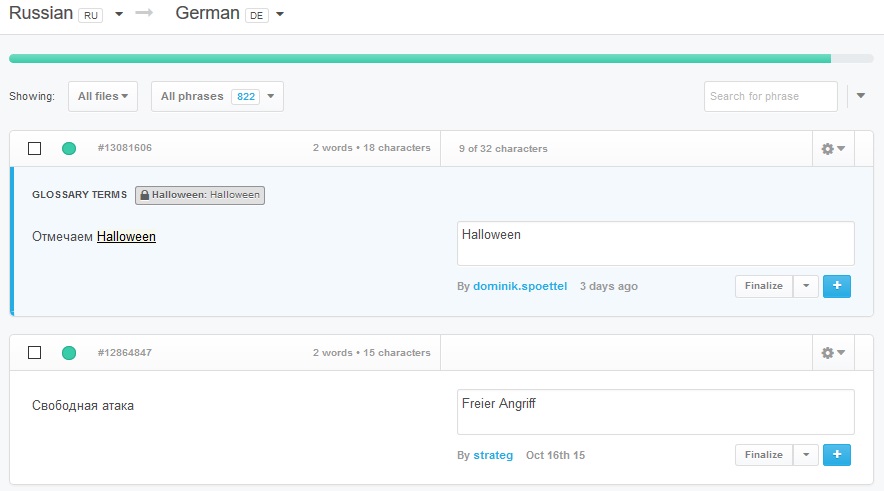884x491 pixels.
Task: Click the underlined Halloween source word
Action: [x=126, y=236]
